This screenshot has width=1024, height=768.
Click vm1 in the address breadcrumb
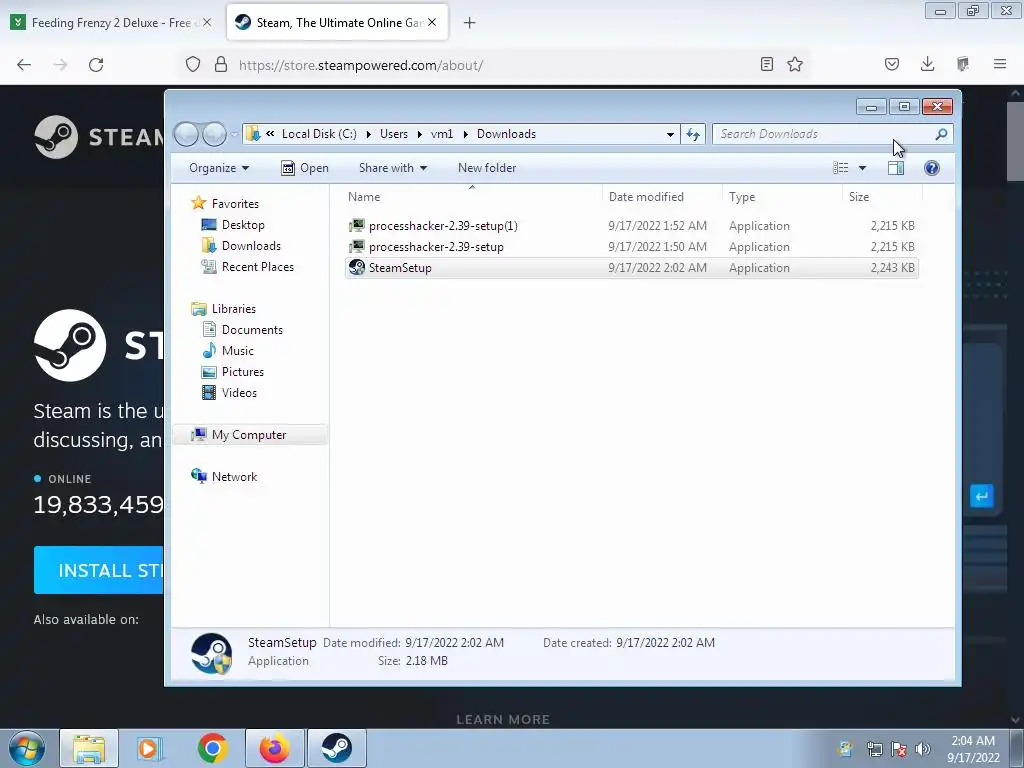click(441, 134)
